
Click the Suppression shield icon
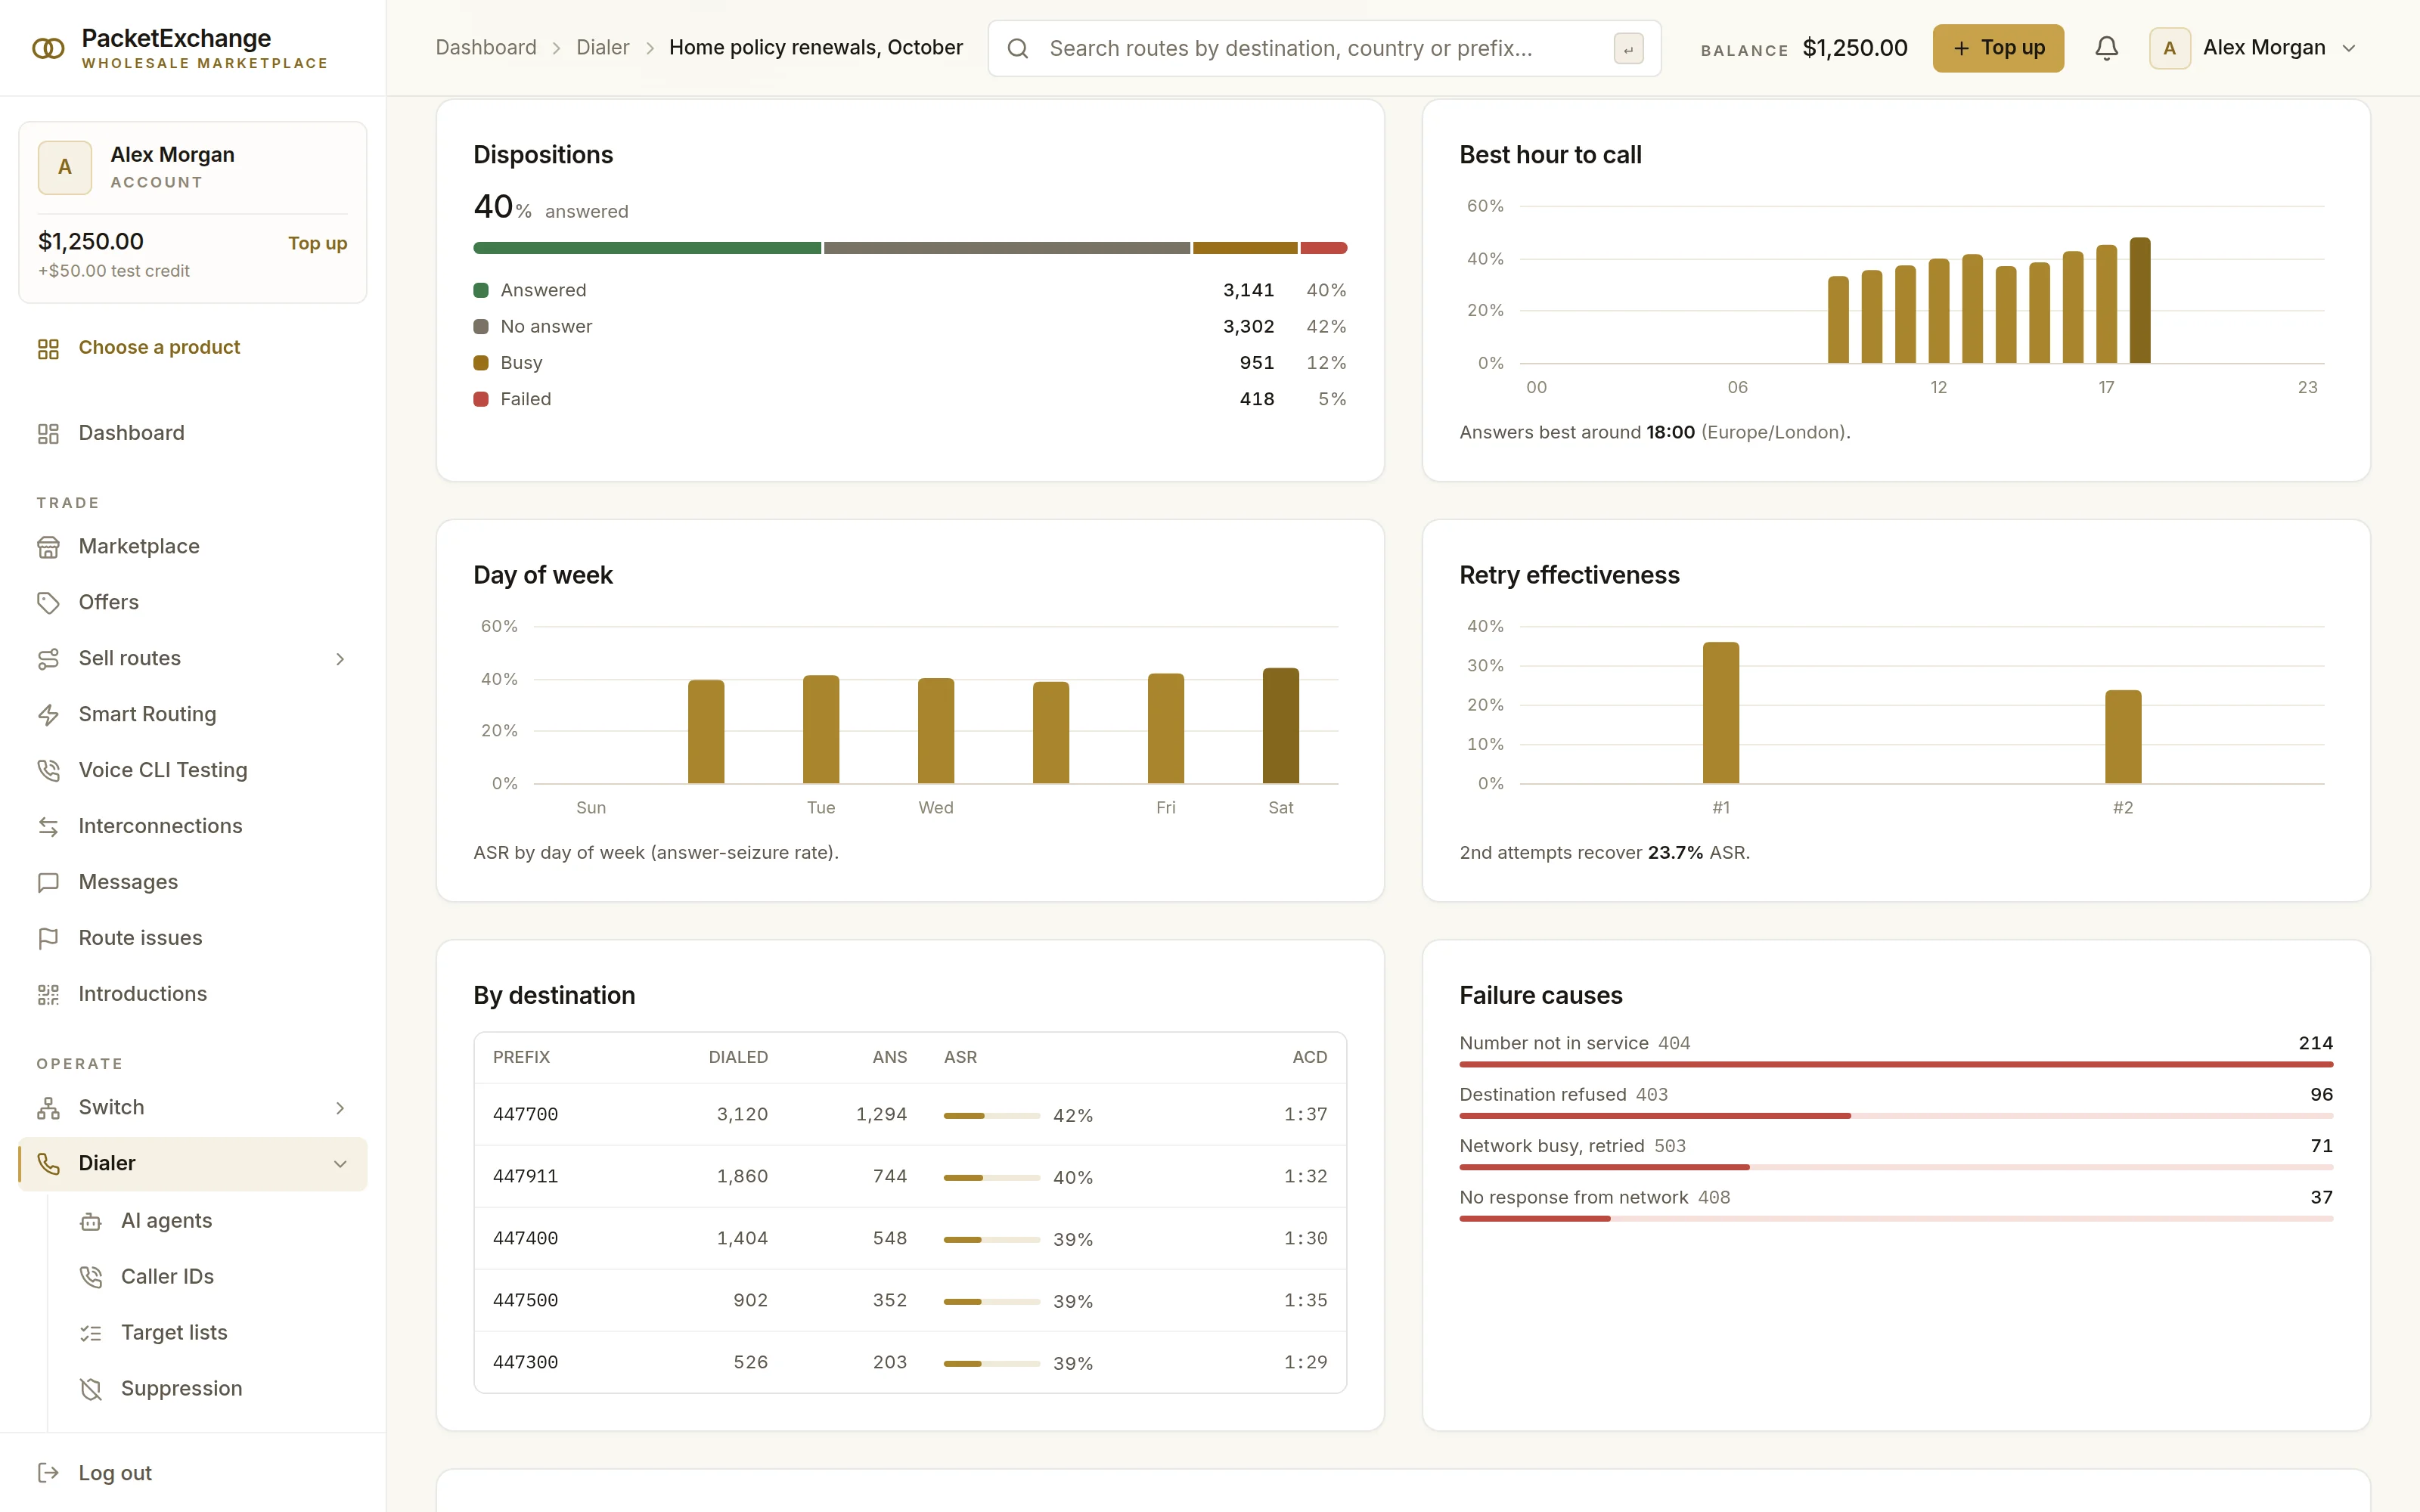pos(91,1389)
